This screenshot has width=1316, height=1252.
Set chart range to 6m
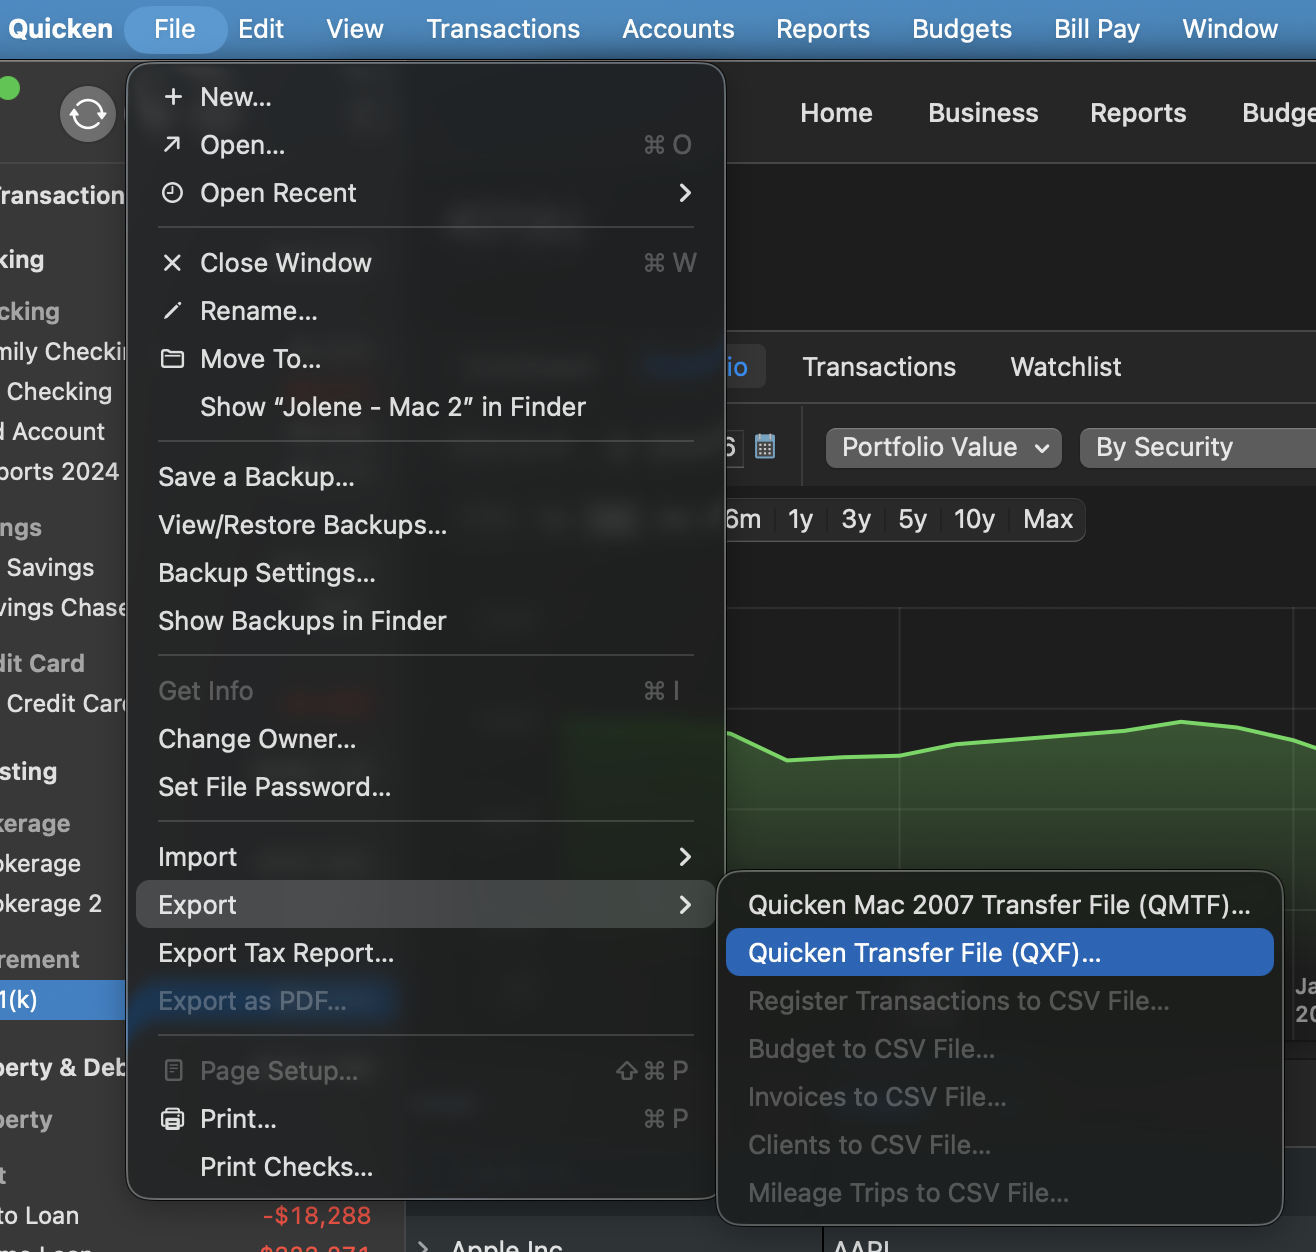[743, 519]
